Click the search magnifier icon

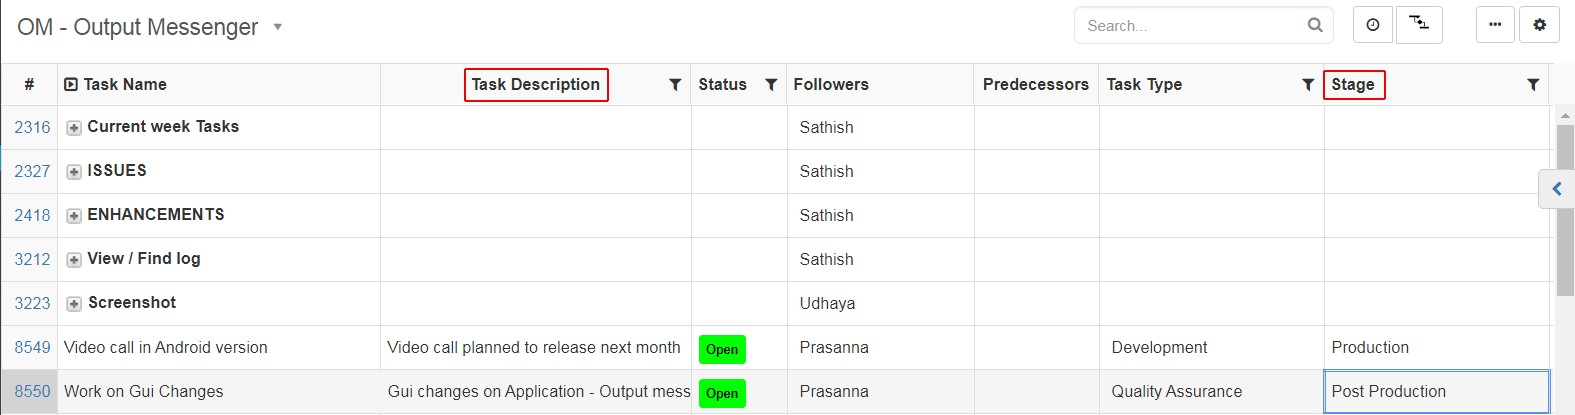1315,25
